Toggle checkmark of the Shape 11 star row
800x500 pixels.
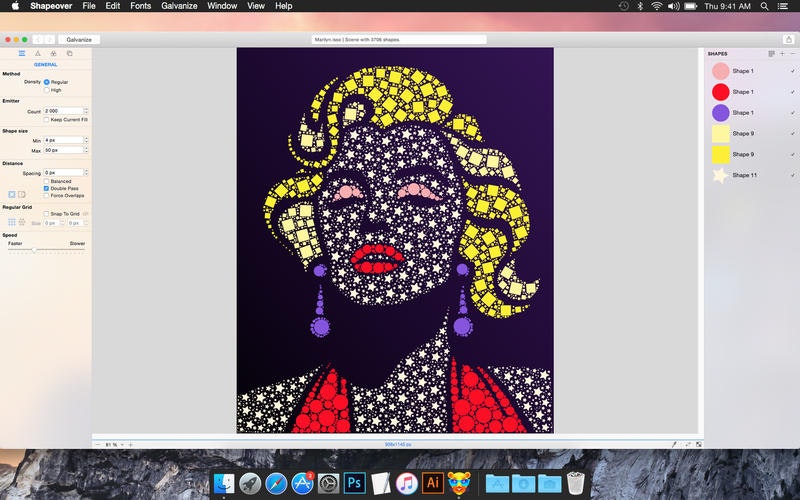point(792,176)
